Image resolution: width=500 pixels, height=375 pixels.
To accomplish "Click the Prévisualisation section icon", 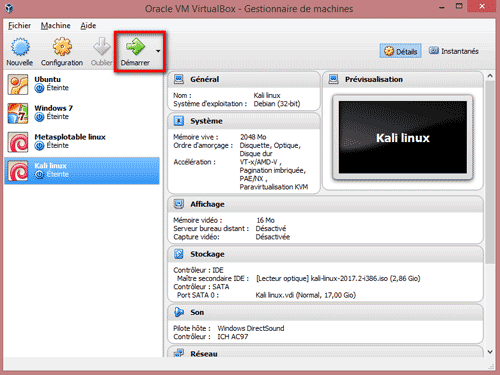I will [x=333, y=79].
